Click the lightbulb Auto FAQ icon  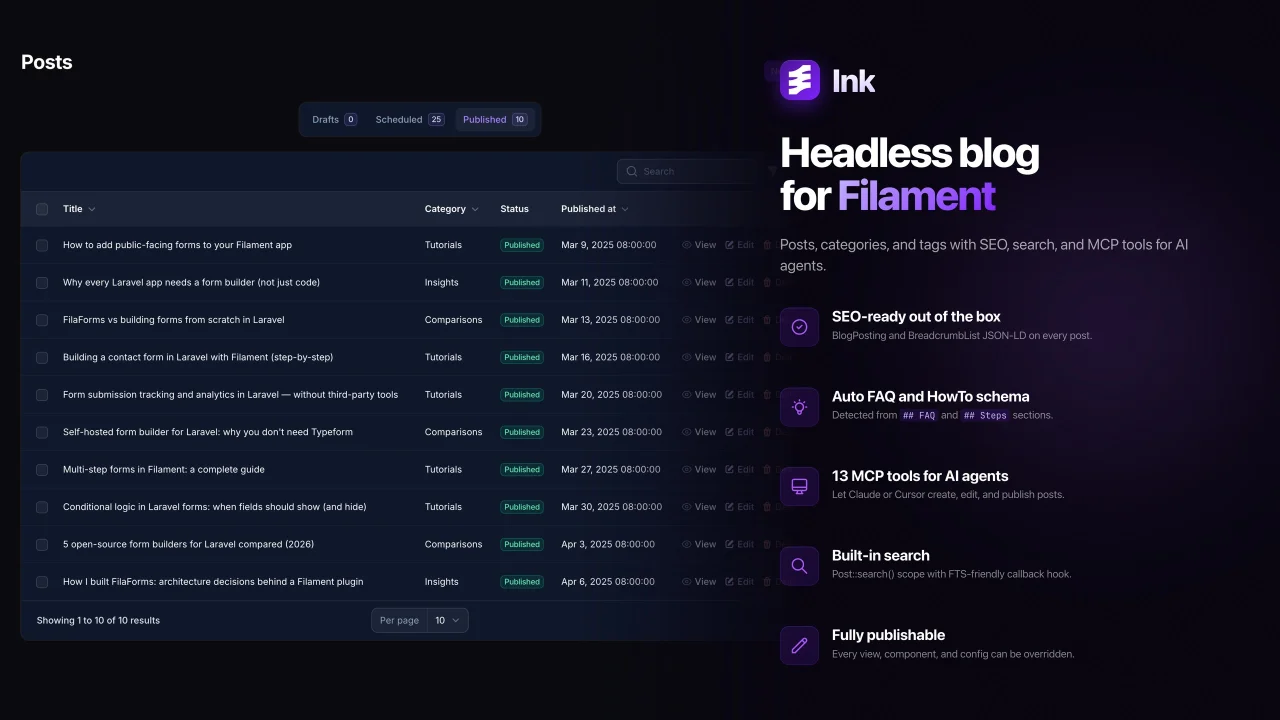(x=799, y=407)
